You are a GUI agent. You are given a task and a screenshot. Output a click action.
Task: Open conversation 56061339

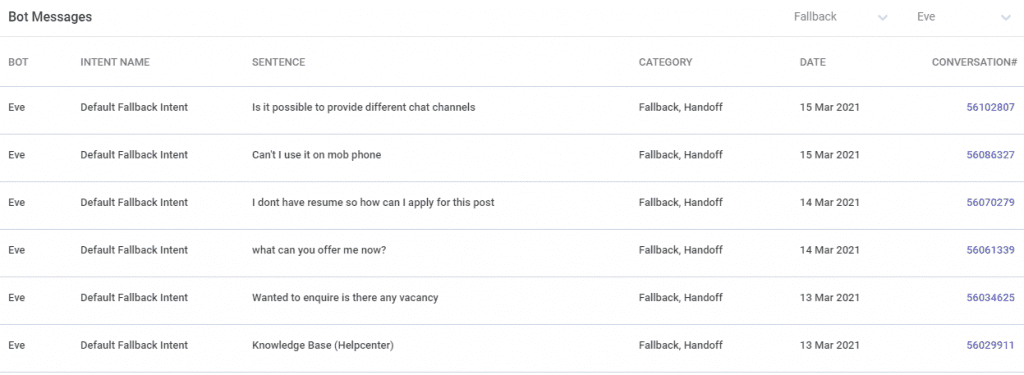tap(990, 250)
